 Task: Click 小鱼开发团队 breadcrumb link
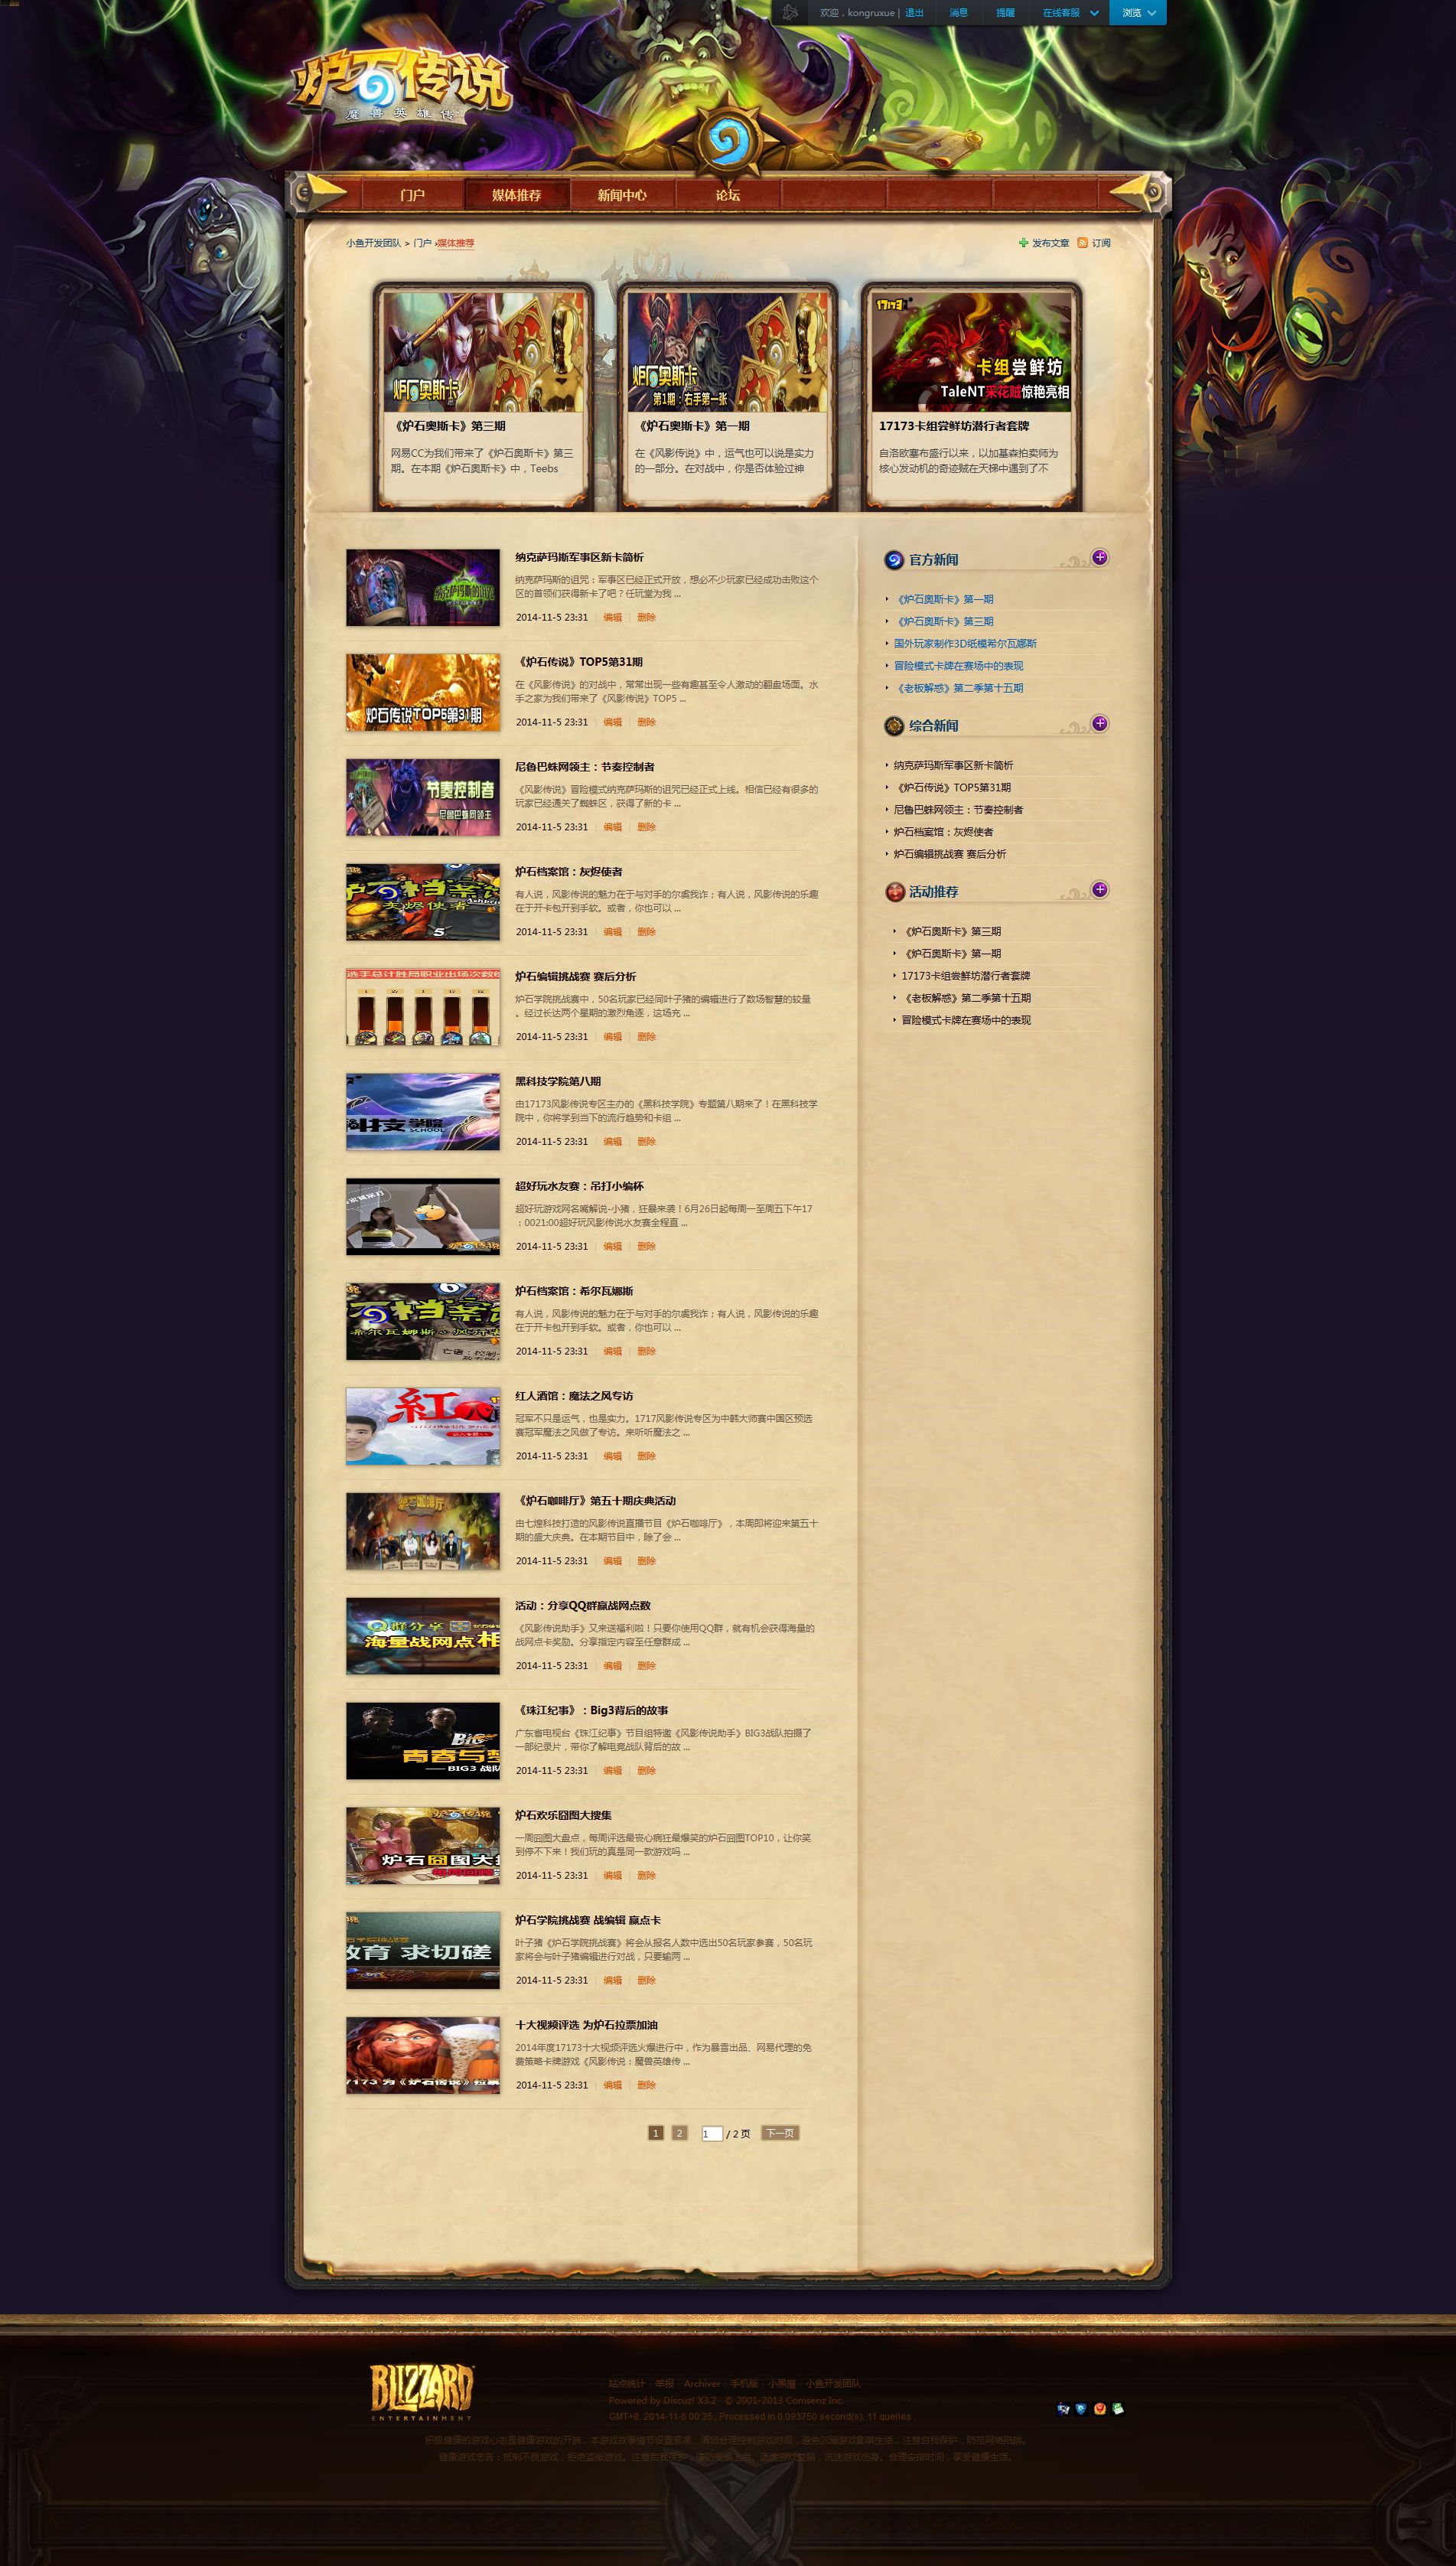point(373,243)
